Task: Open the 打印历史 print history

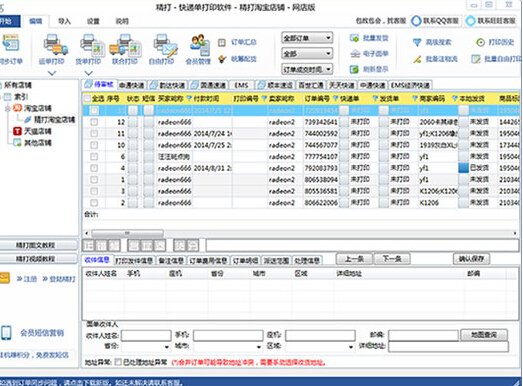Action: coord(495,42)
